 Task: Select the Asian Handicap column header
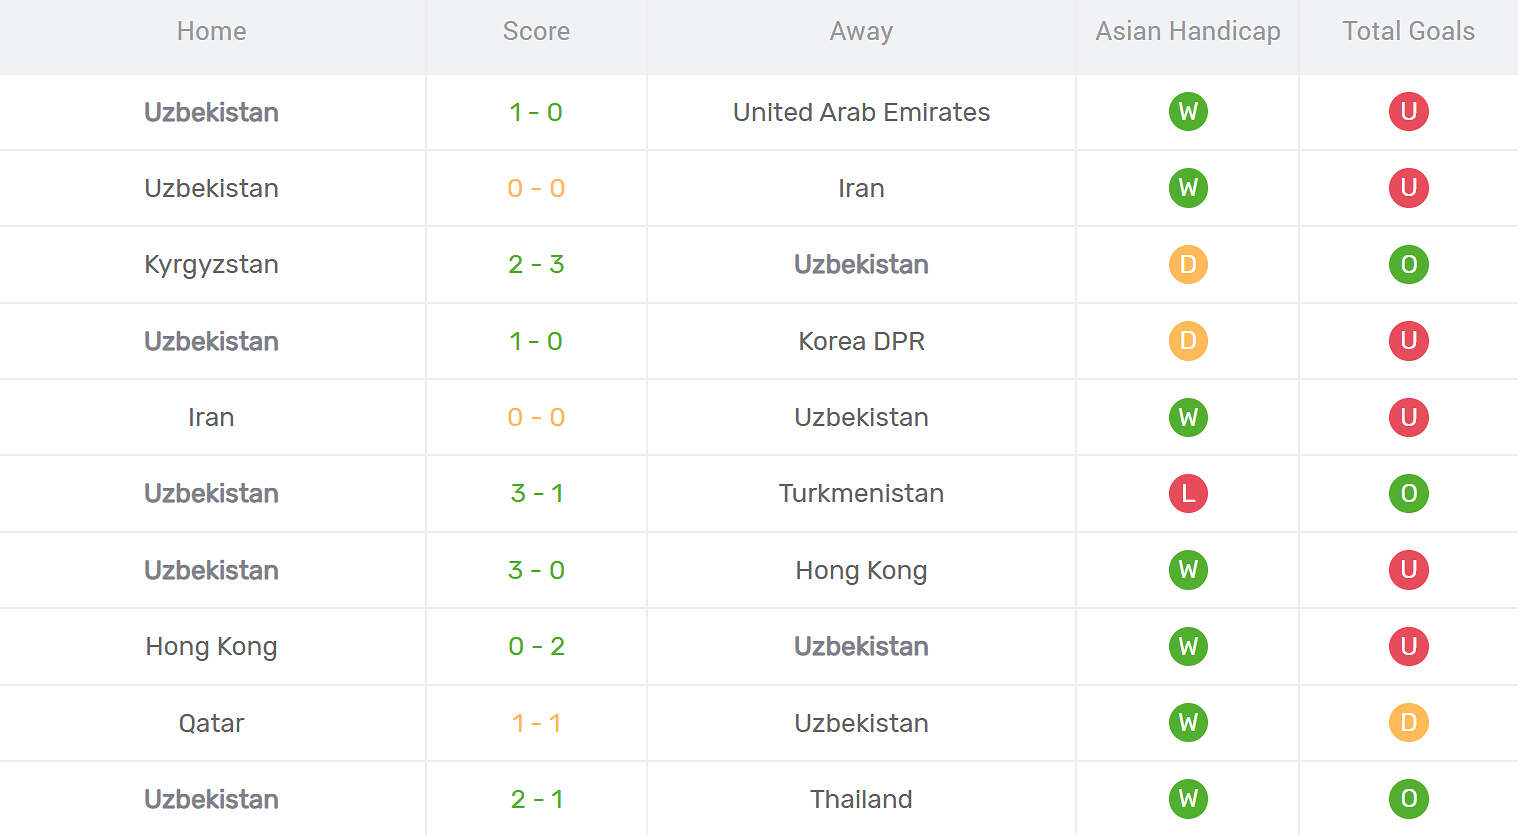1188,31
